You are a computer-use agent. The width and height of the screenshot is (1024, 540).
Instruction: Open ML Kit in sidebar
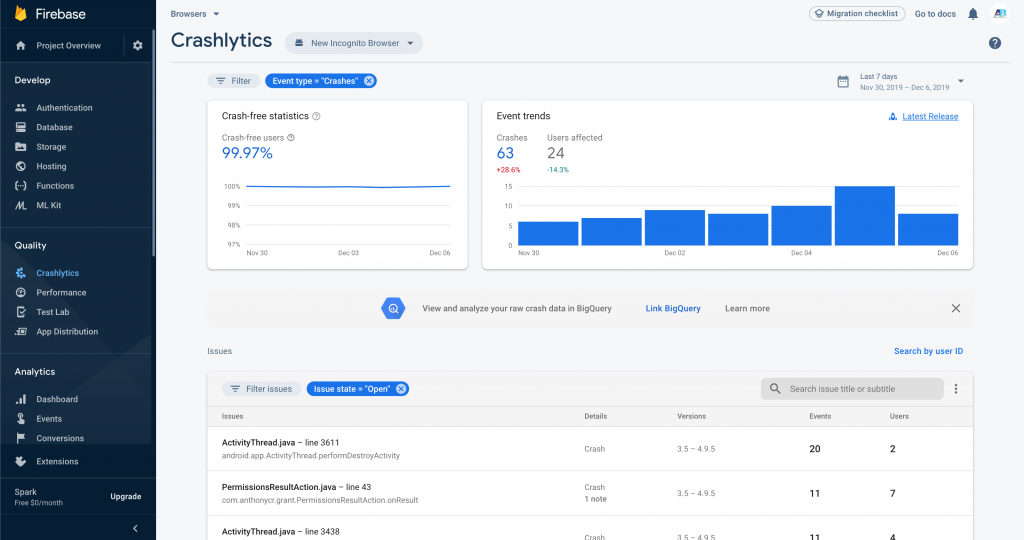(48, 206)
